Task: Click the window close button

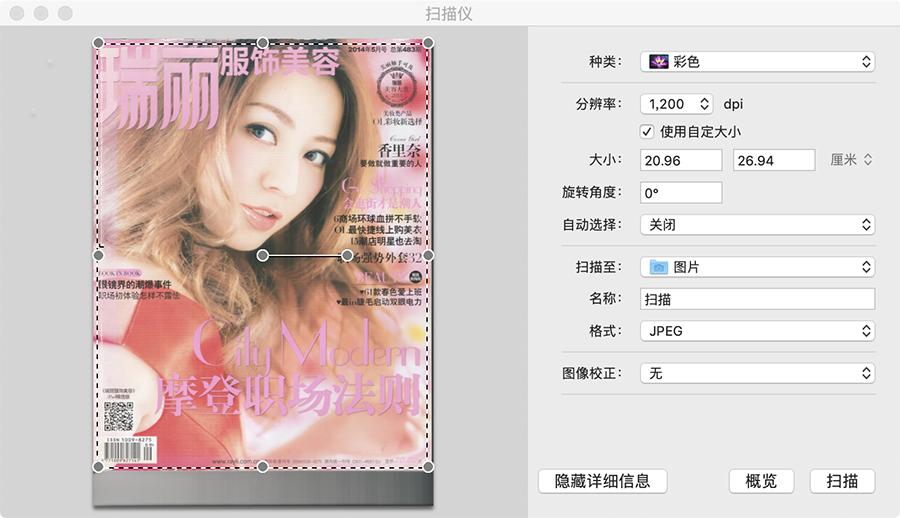Action: coord(17,13)
